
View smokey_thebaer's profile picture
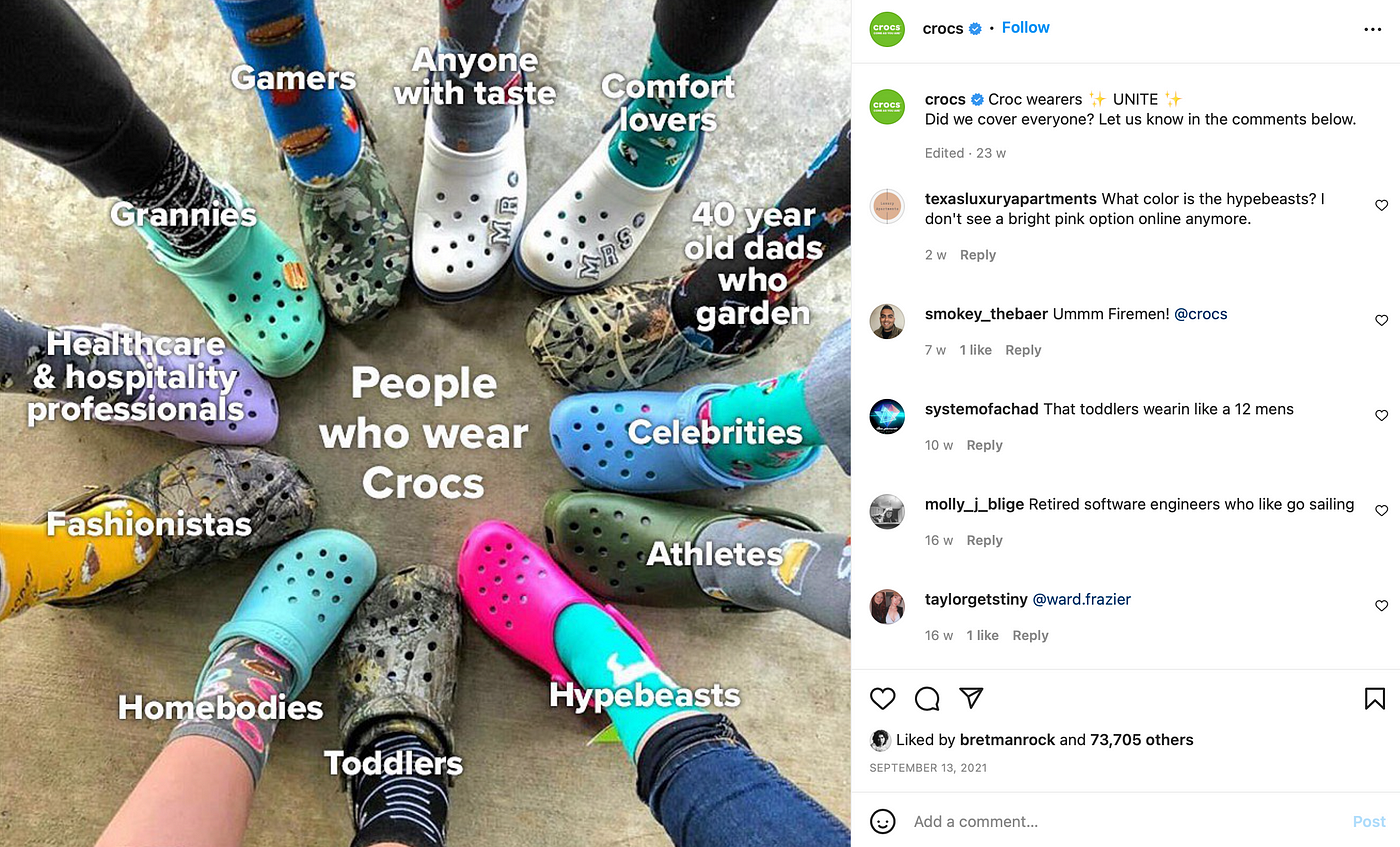(x=887, y=322)
